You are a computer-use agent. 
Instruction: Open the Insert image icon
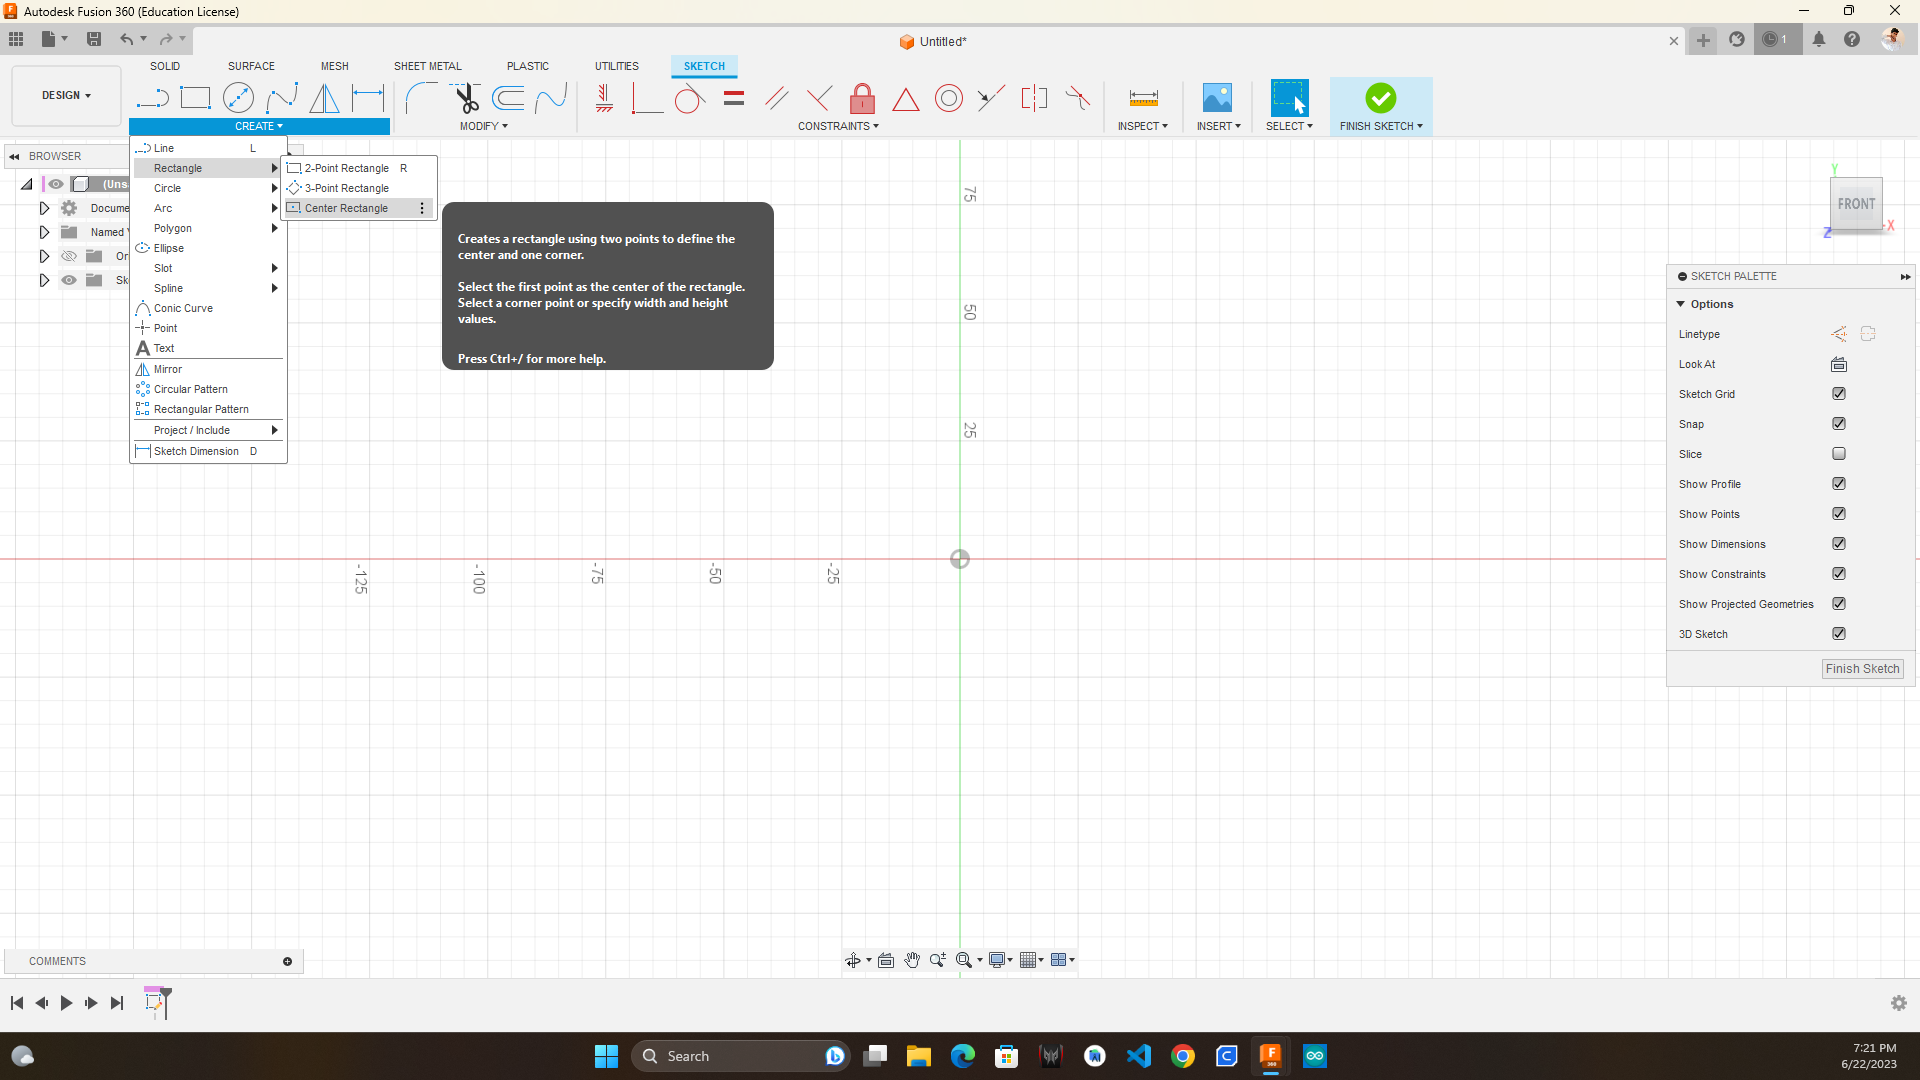pos(1217,98)
